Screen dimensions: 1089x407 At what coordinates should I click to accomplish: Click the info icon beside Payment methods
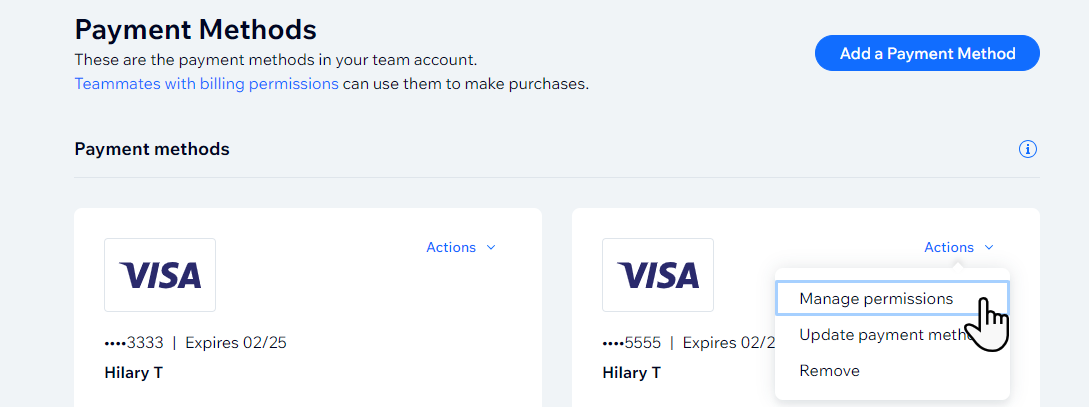point(1027,149)
